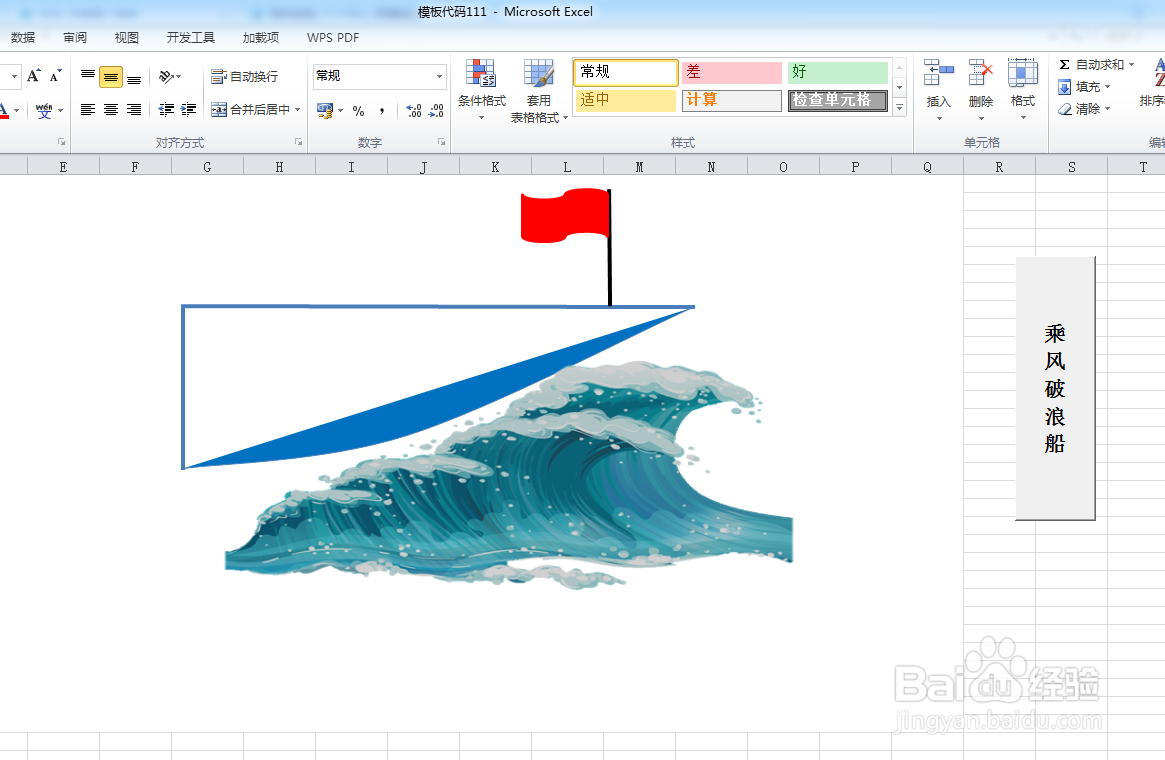The height and width of the screenshot is (760, 1165).
Task: Expand the phonetic guide dropdown arrow
Action: coord(60,111)
